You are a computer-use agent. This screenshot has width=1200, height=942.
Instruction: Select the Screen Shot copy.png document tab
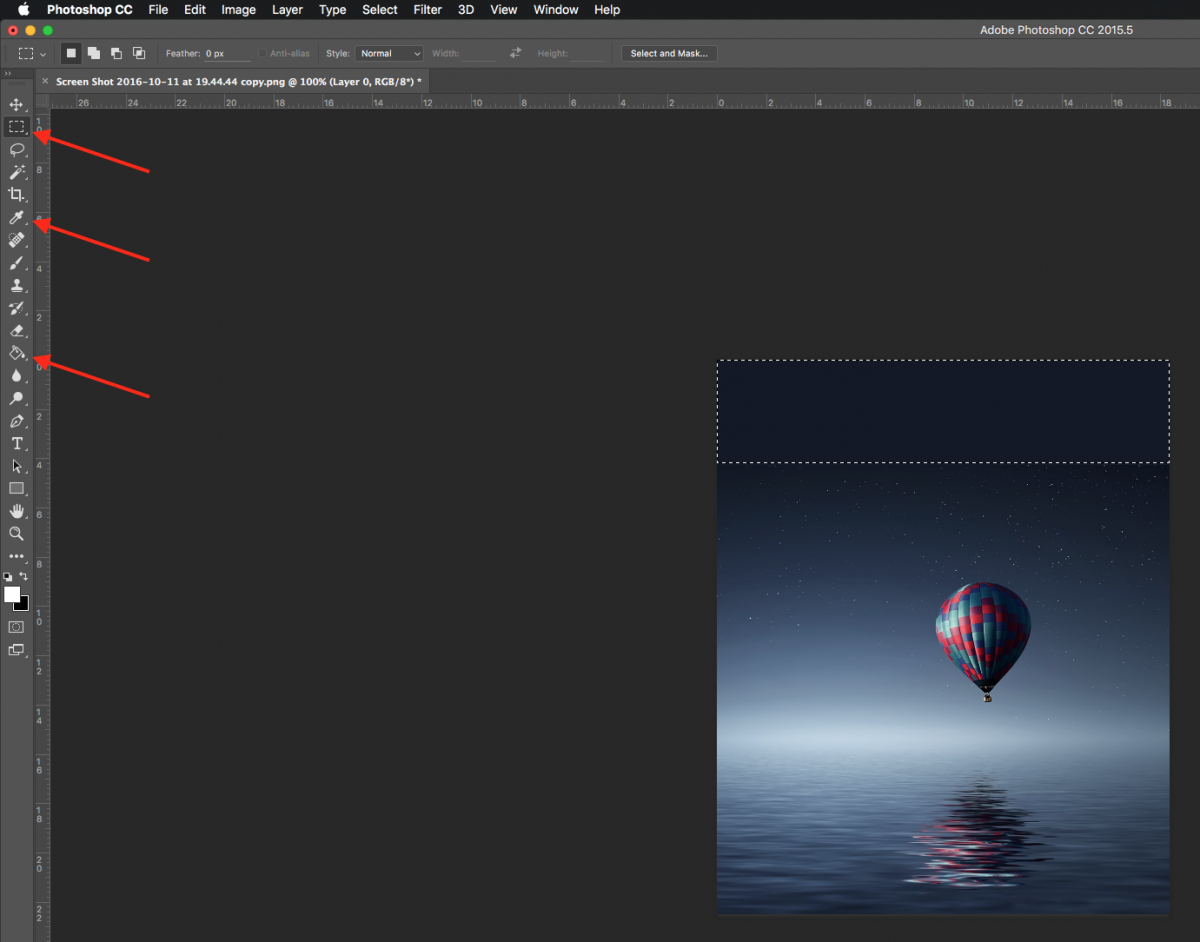(x=234, y=80)
